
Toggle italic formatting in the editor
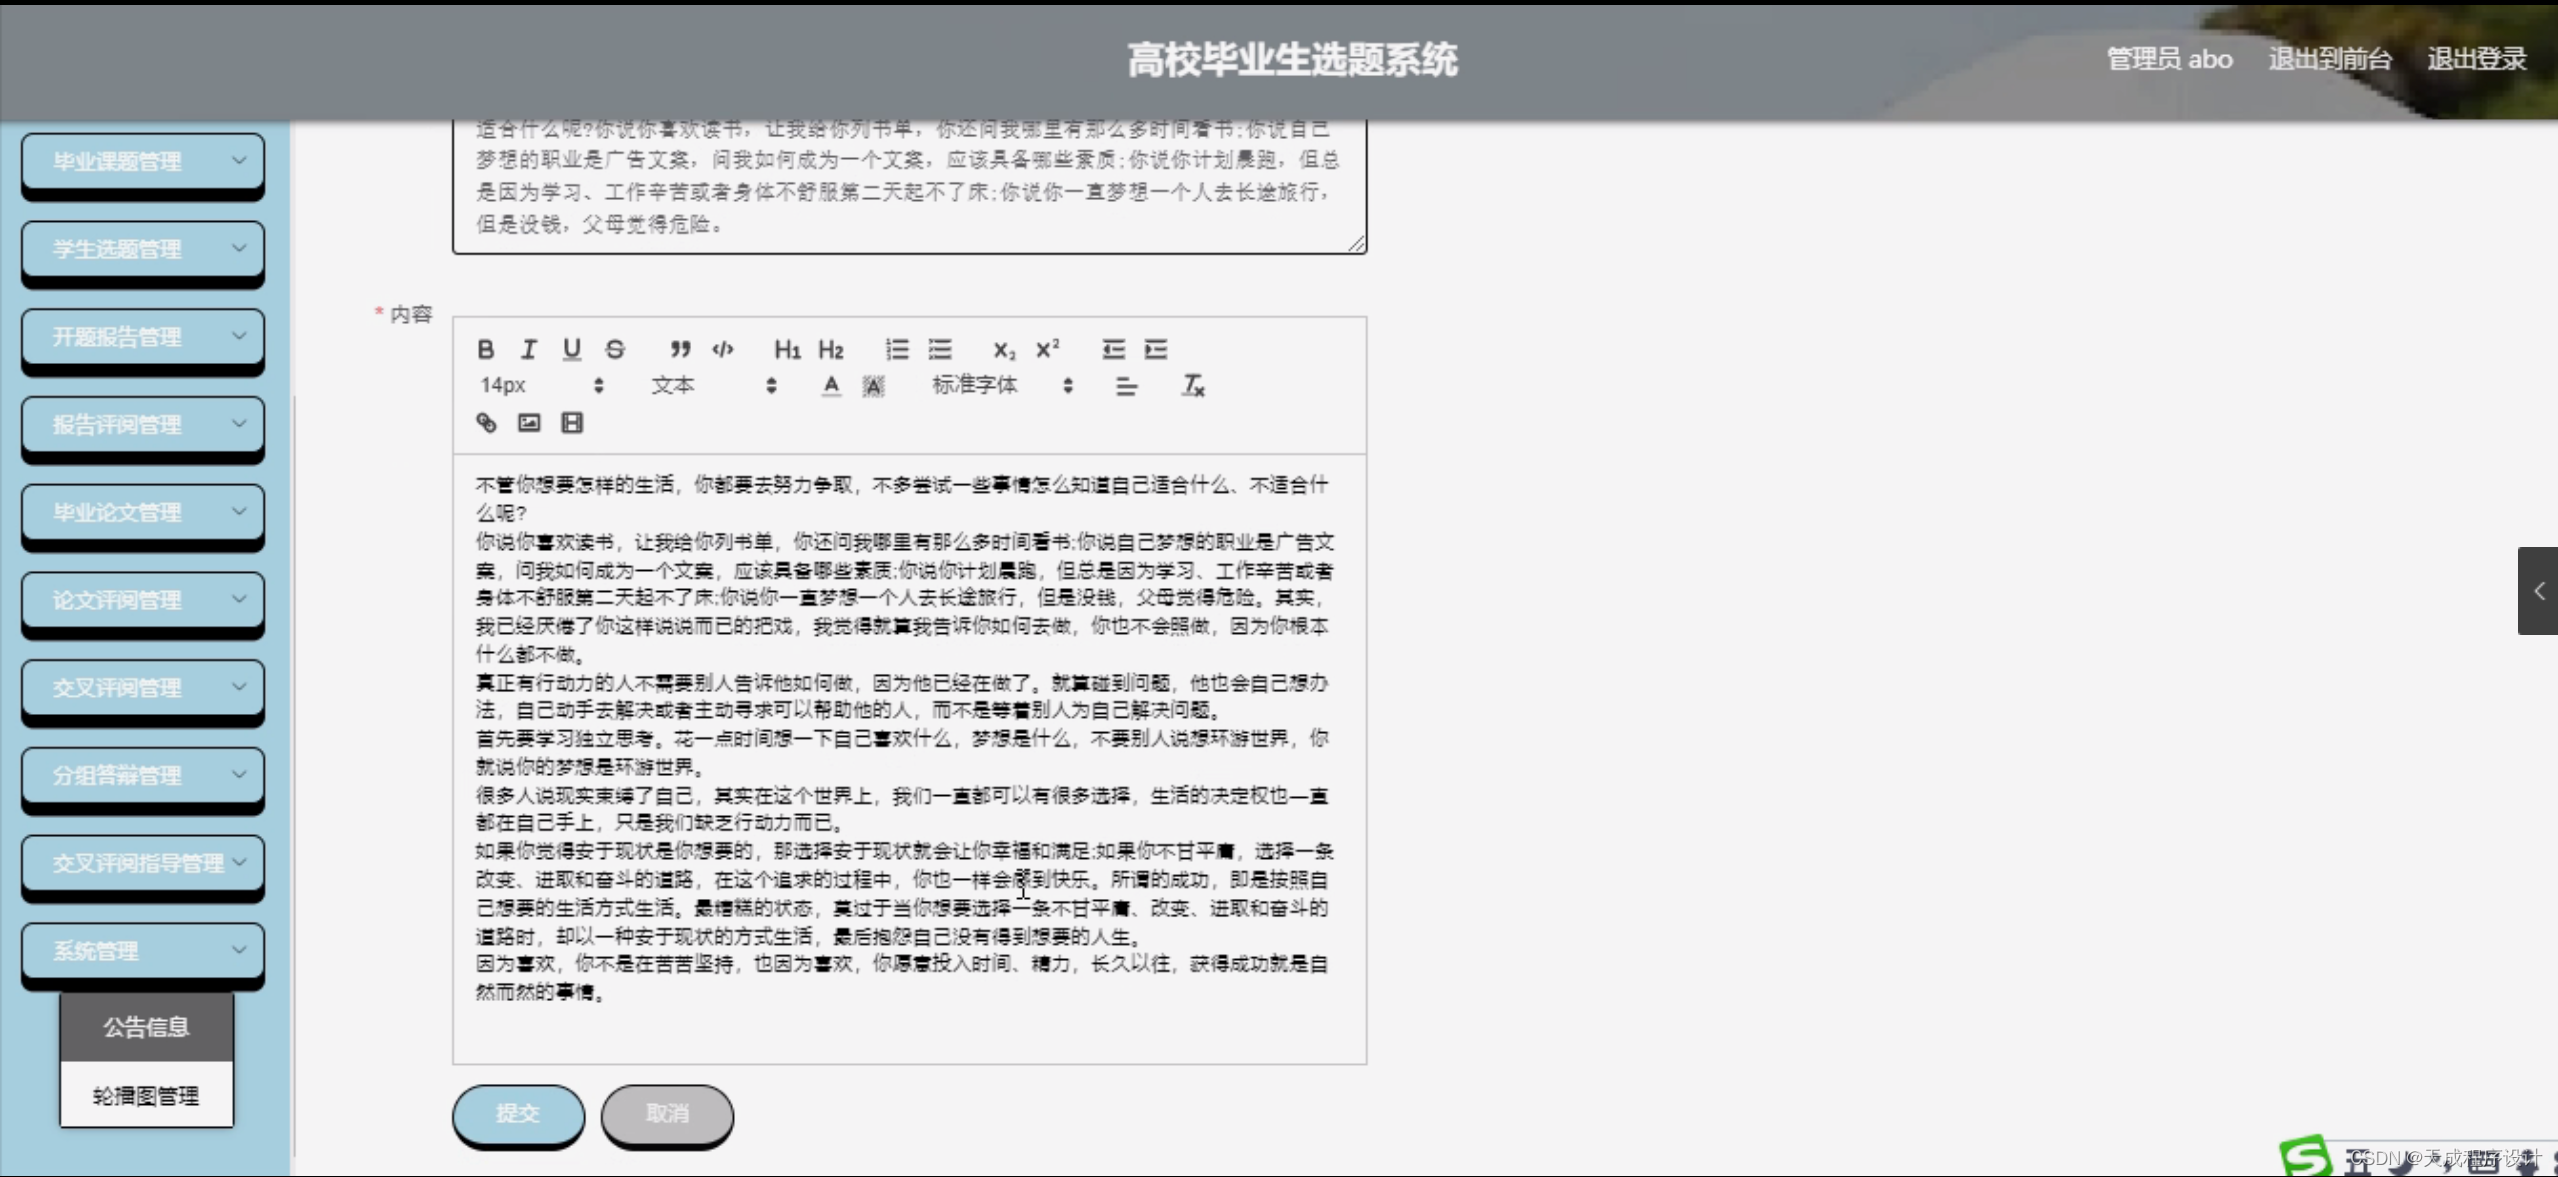click(x=529, y=349)
